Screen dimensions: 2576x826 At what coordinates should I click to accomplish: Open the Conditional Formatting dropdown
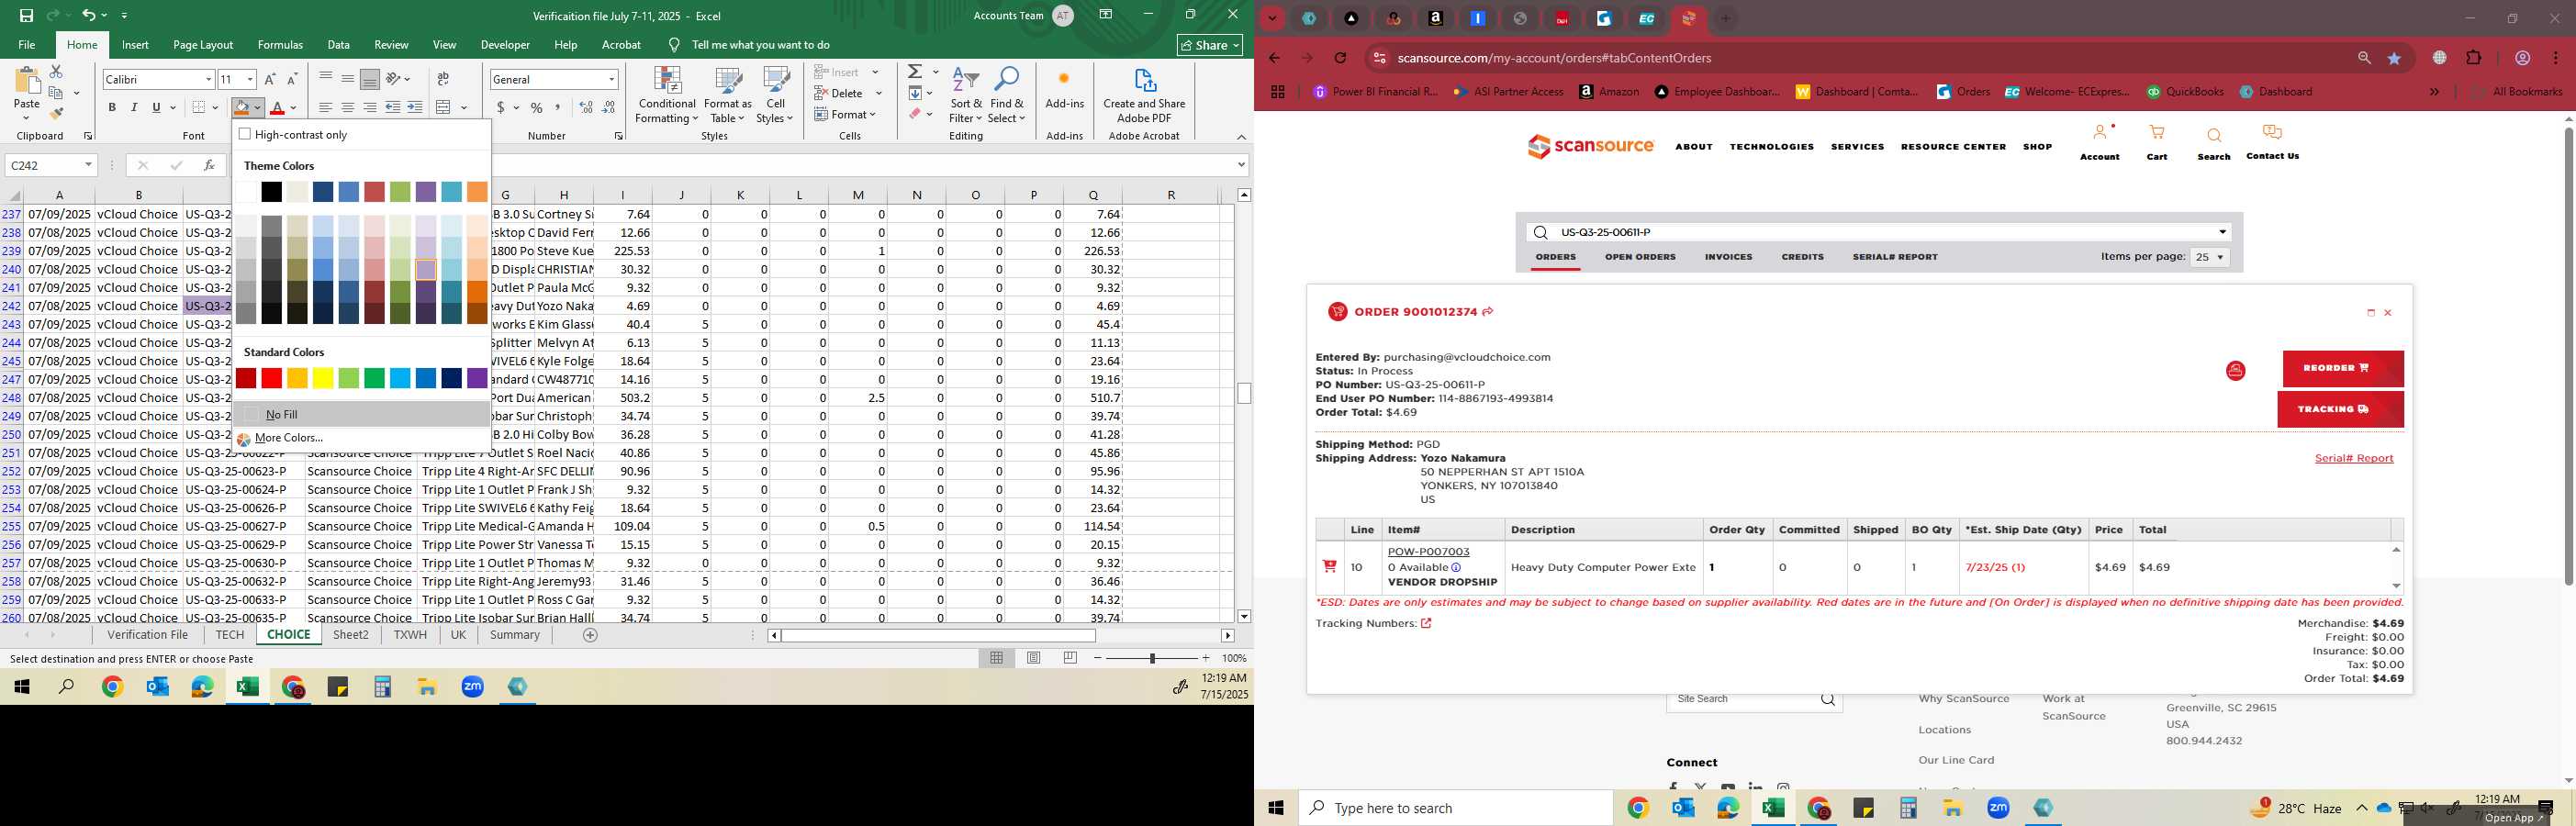click(667, 96)
